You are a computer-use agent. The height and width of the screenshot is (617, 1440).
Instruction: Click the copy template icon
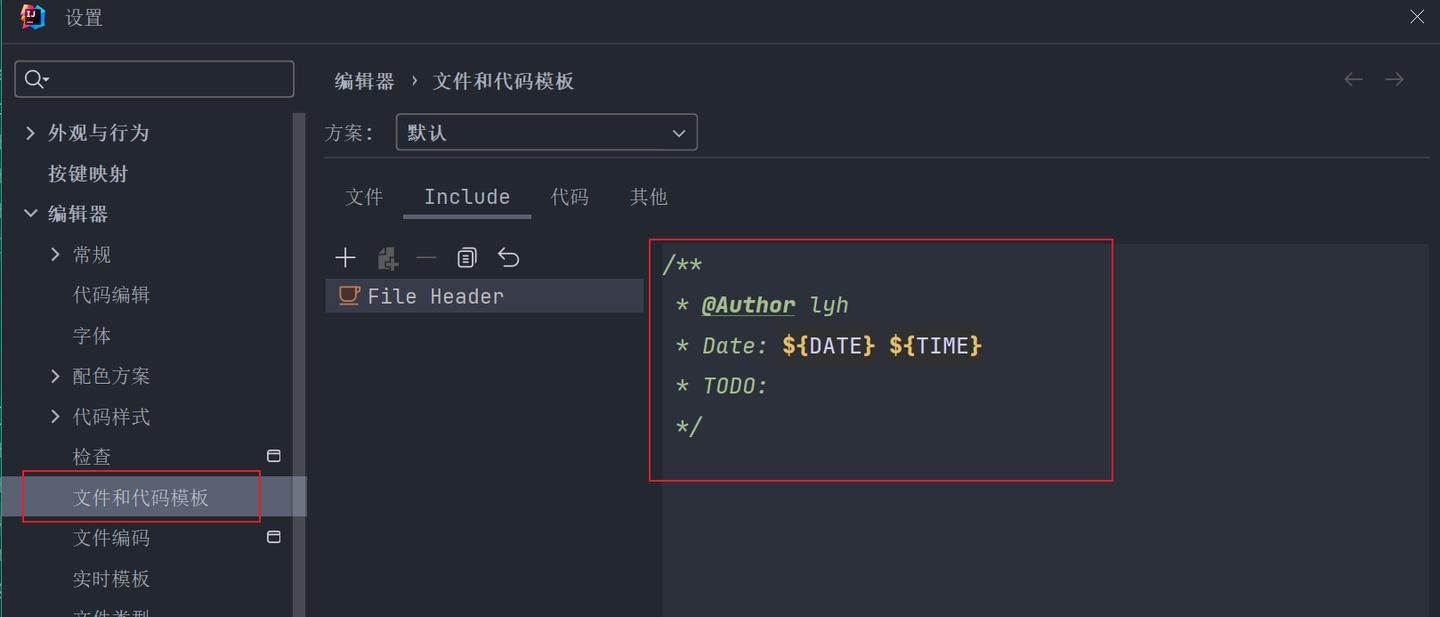coord(467,258)
